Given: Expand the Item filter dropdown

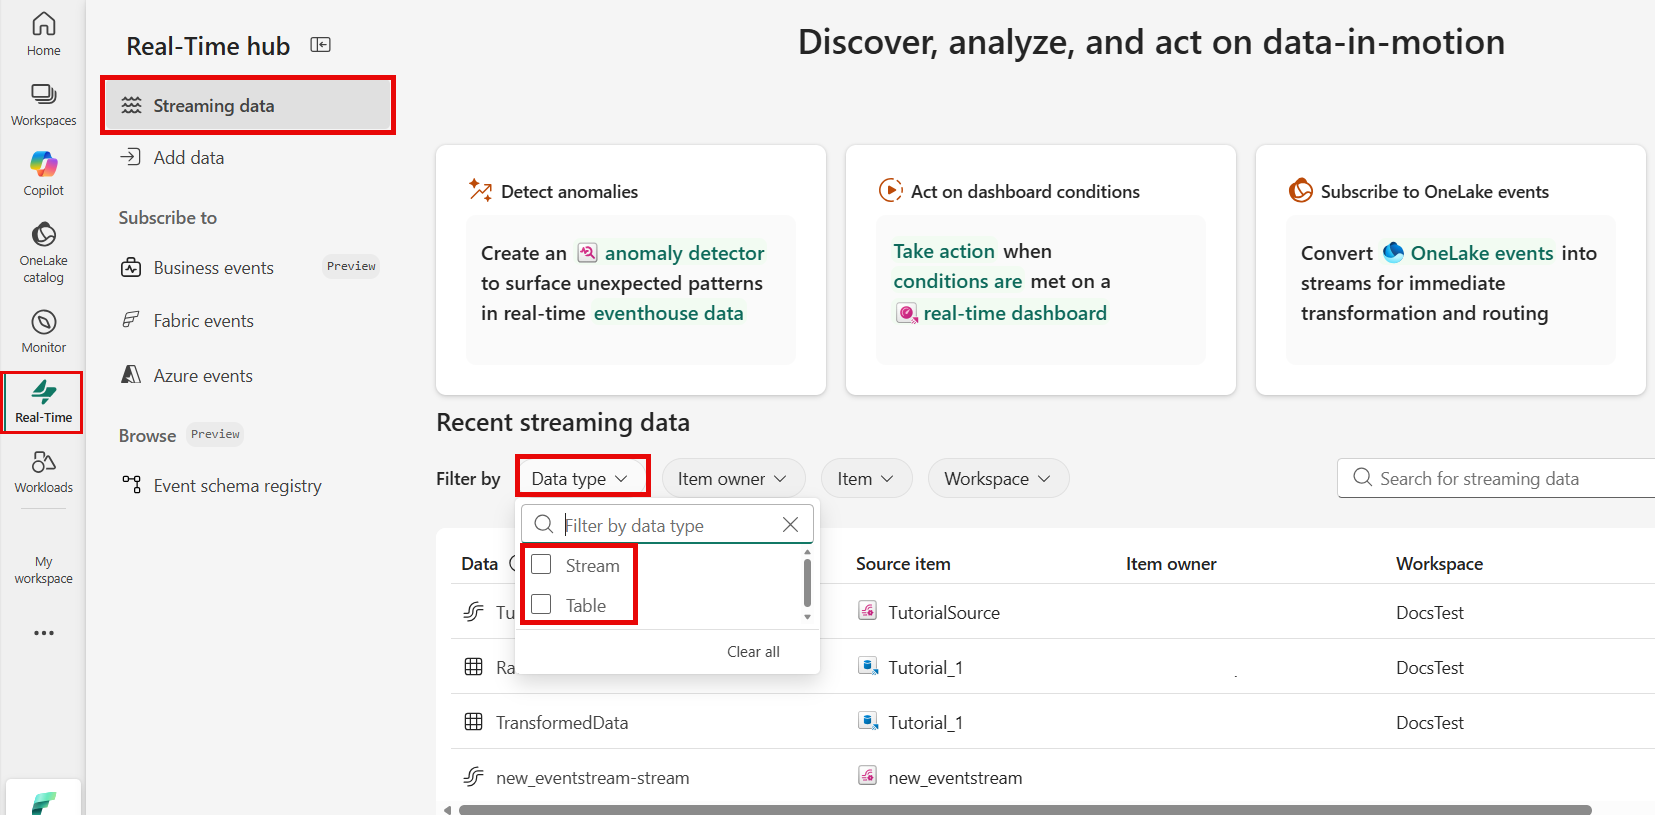Looking at the screenshot, I should (x=865, y=479).
